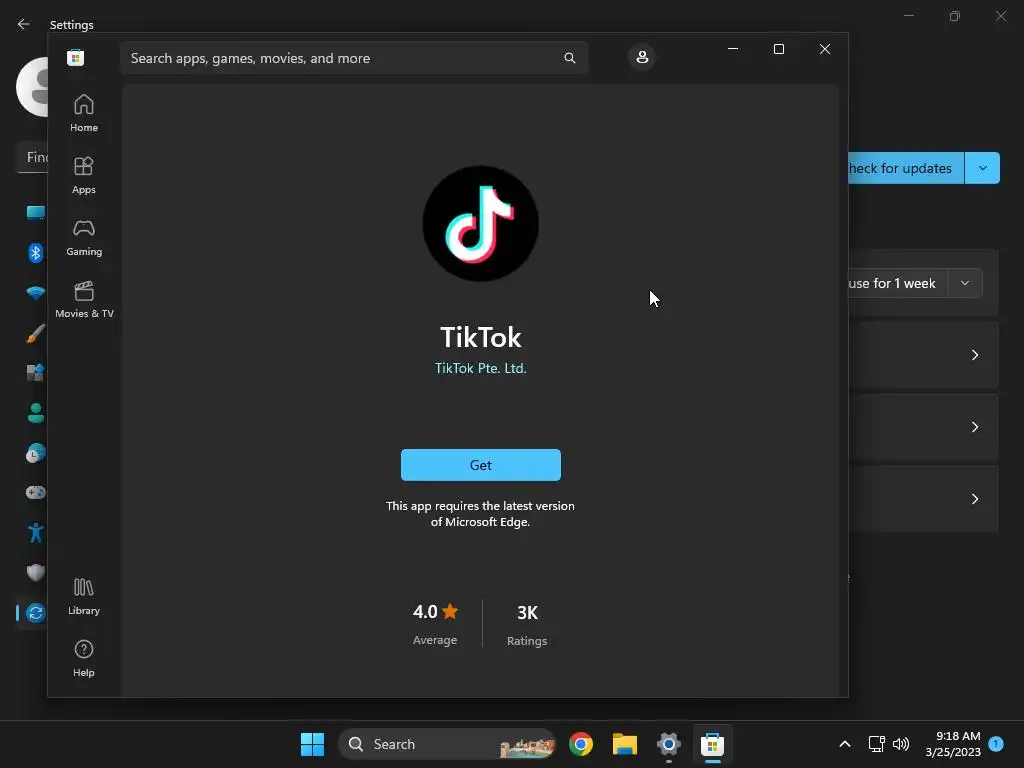Image resolution: width=1024 pixels, height=768 pixels.
Task: Open volume control in system tray
Action: 901,744
